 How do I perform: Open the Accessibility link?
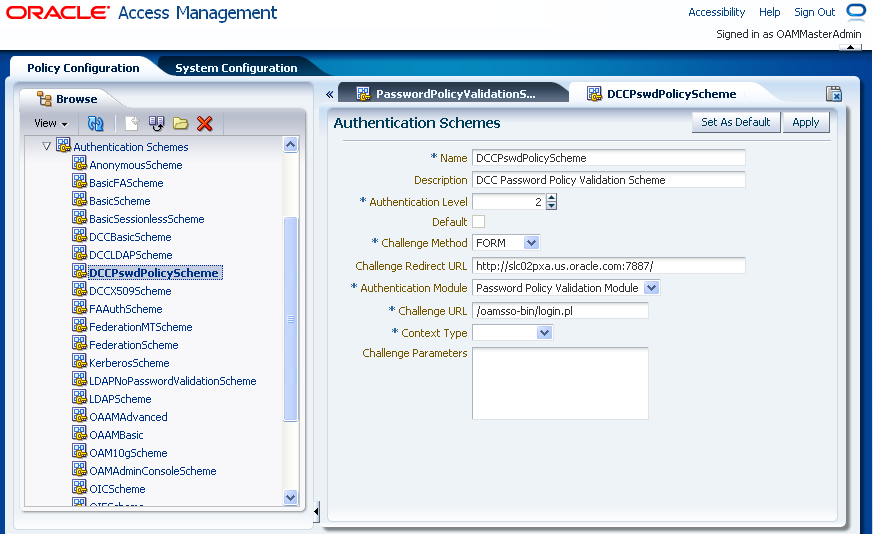click(717, 12)
